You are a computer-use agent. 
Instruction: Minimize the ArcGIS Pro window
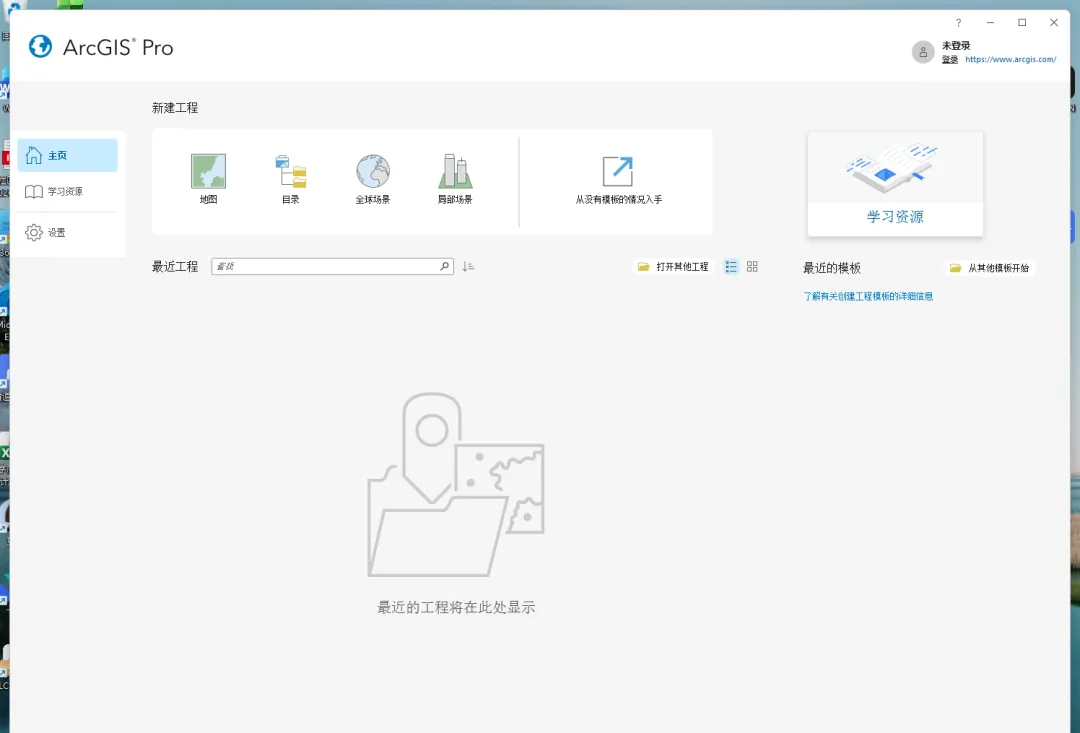click(x=990, y=23)
